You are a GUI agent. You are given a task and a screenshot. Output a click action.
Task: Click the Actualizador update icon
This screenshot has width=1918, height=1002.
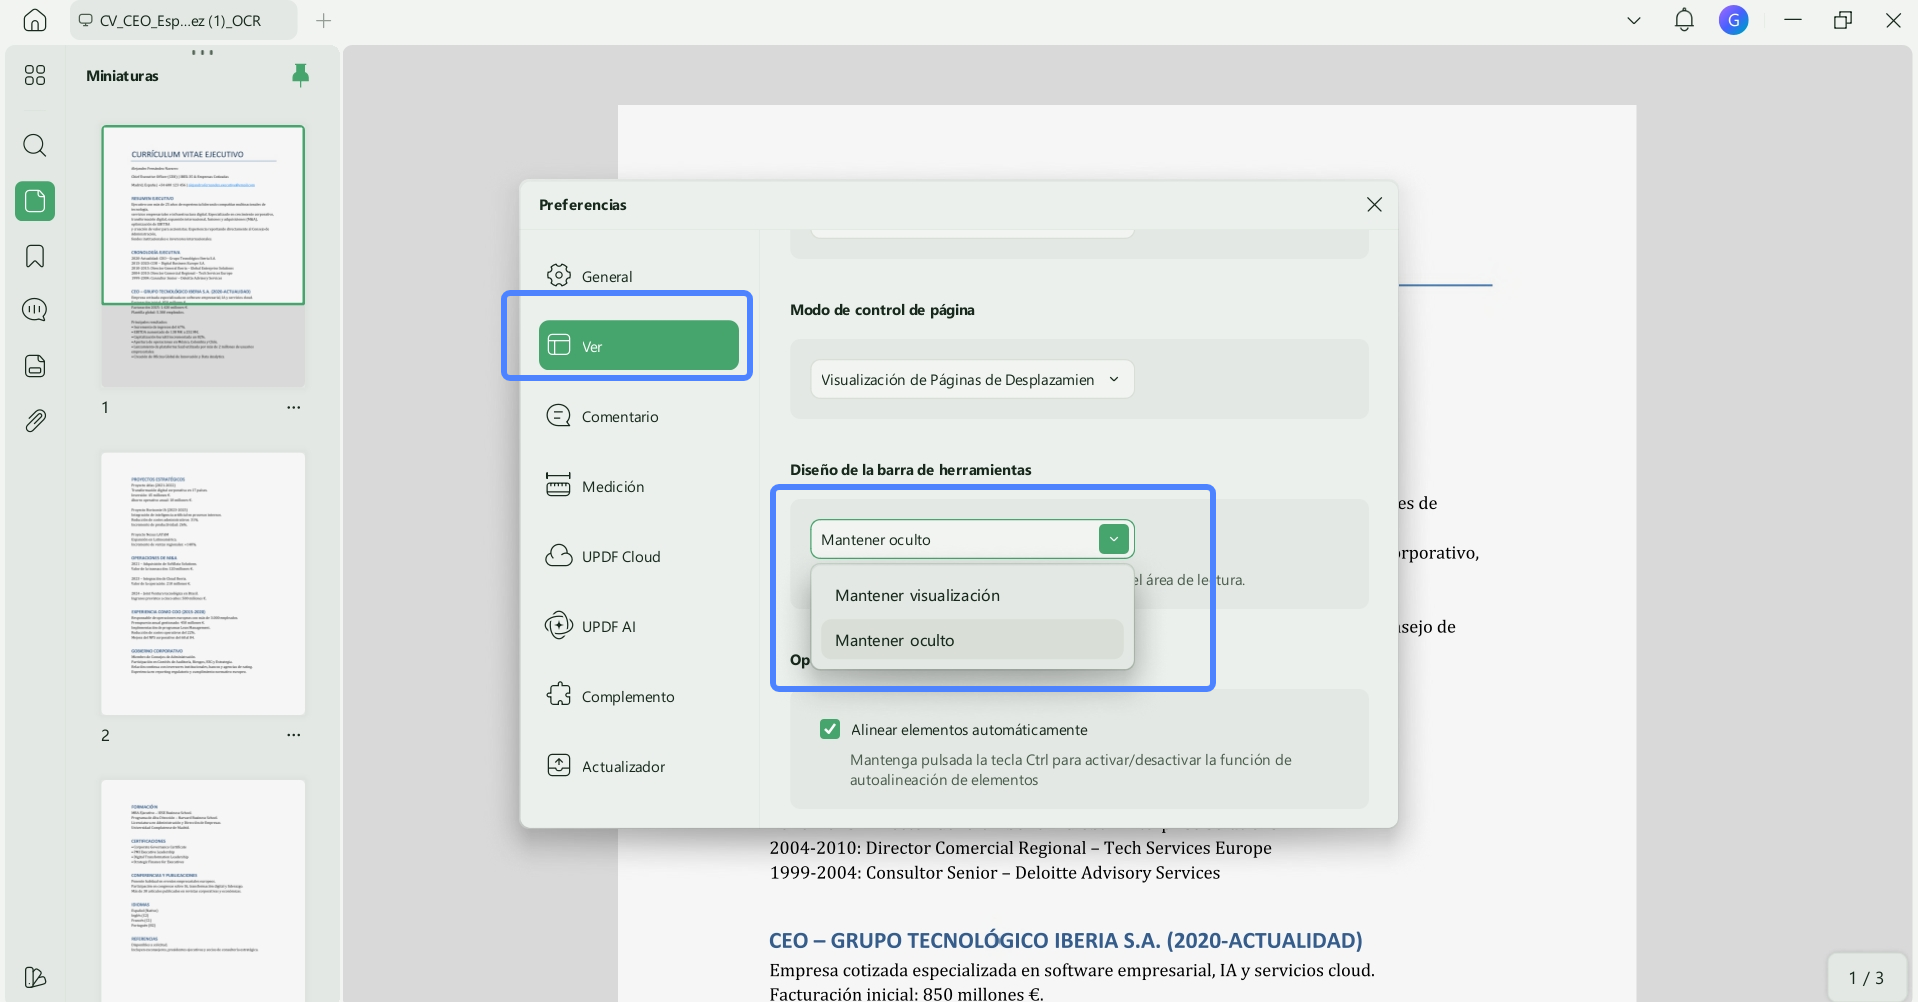click(x=559, y=765)
